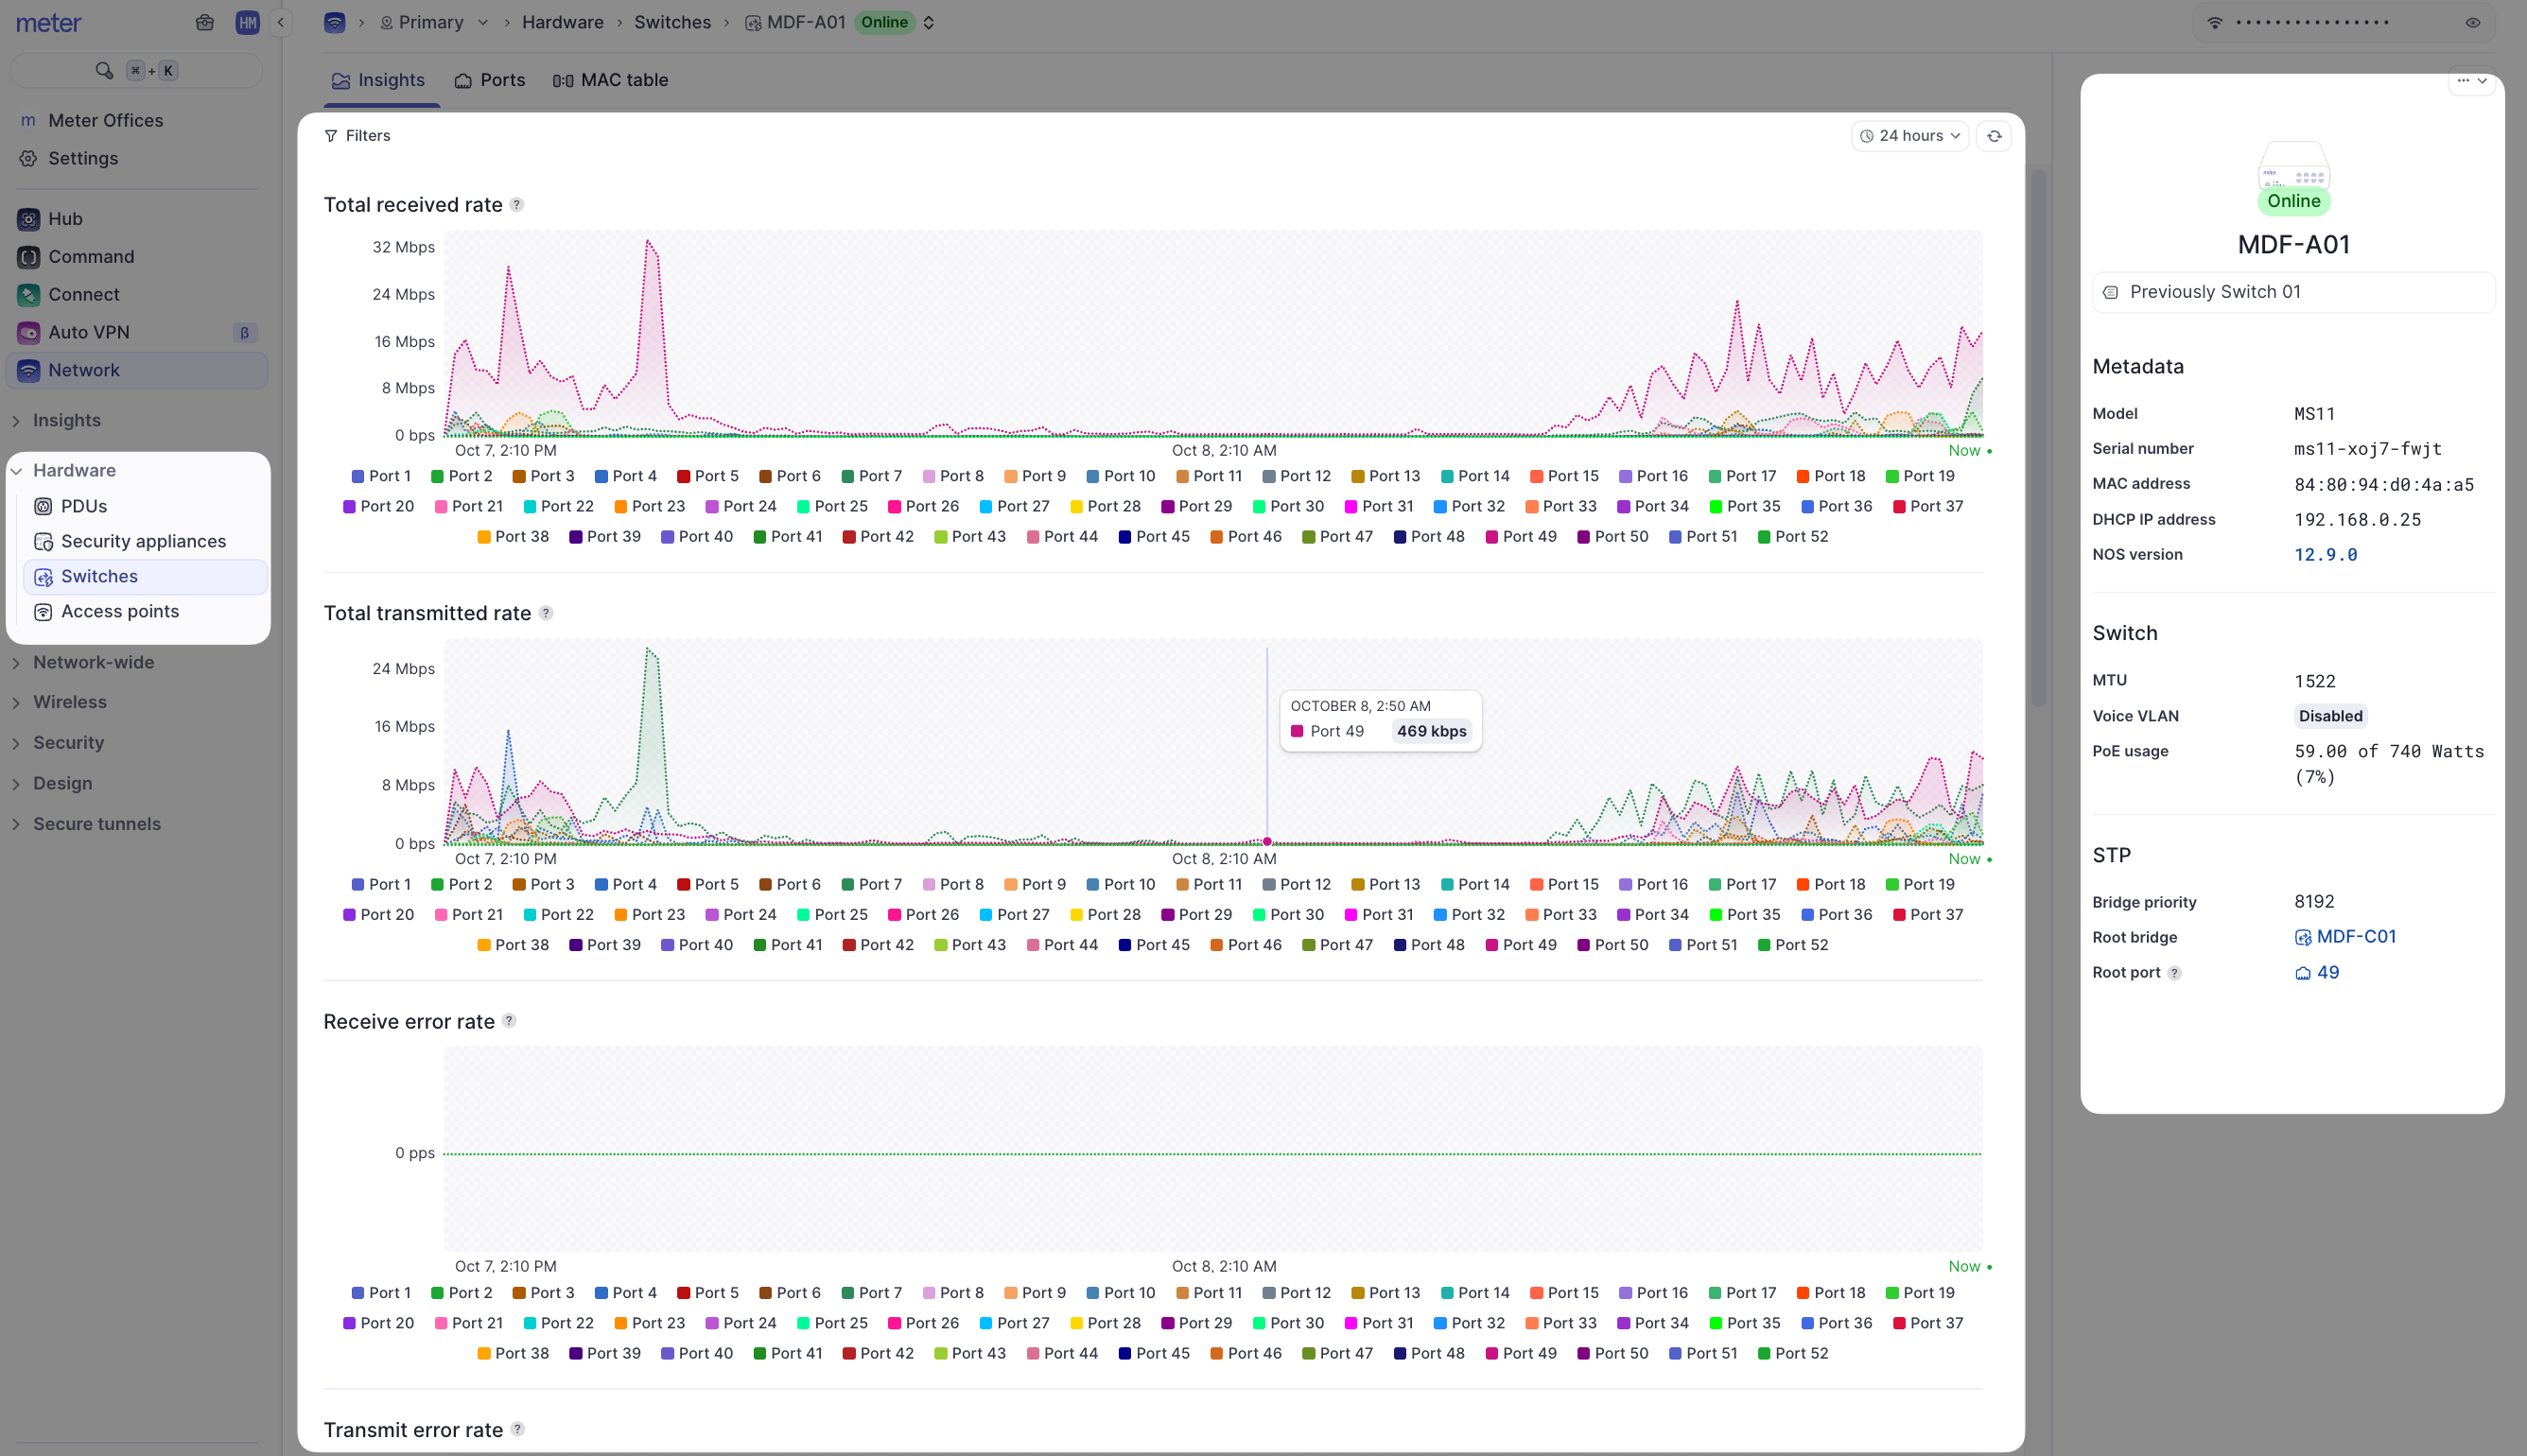This screenshot has height=1456, width=2527.
Task: Toggle Port 49 in transmitted rate legend
Action: click(1522, 944)
